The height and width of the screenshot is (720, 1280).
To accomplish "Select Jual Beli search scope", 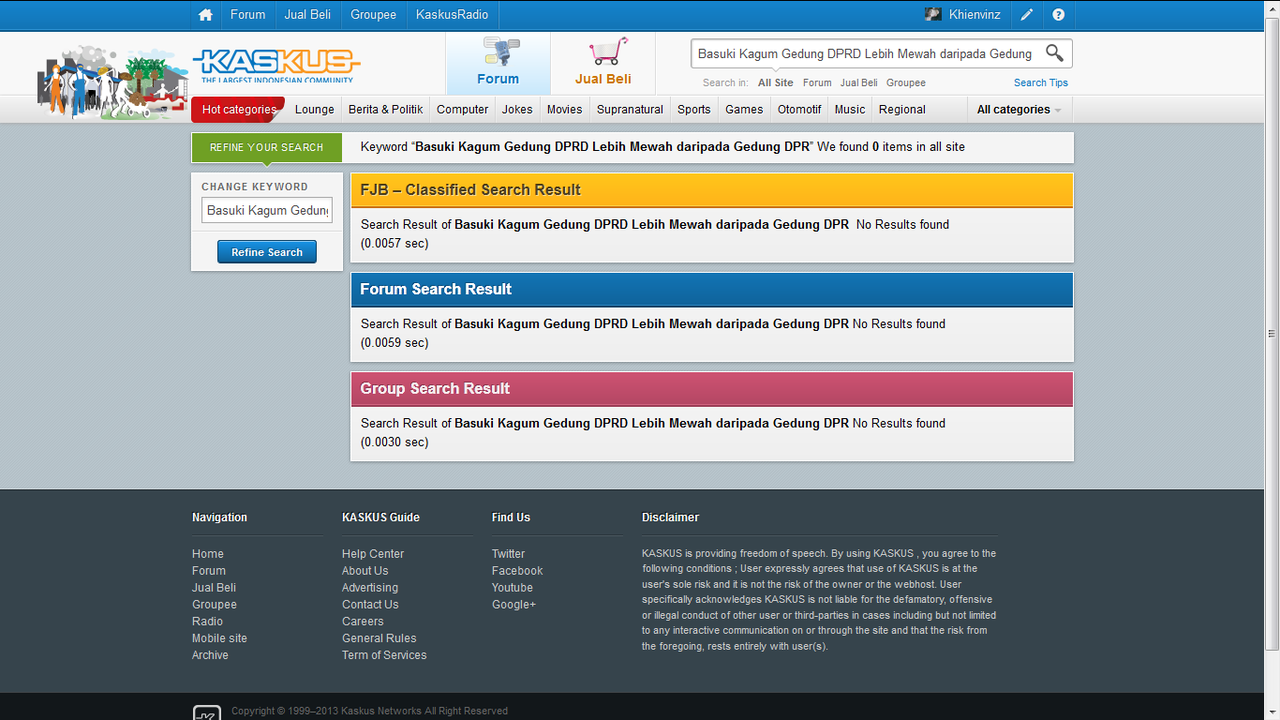I will pyautogui.click(x=859, y=83).
